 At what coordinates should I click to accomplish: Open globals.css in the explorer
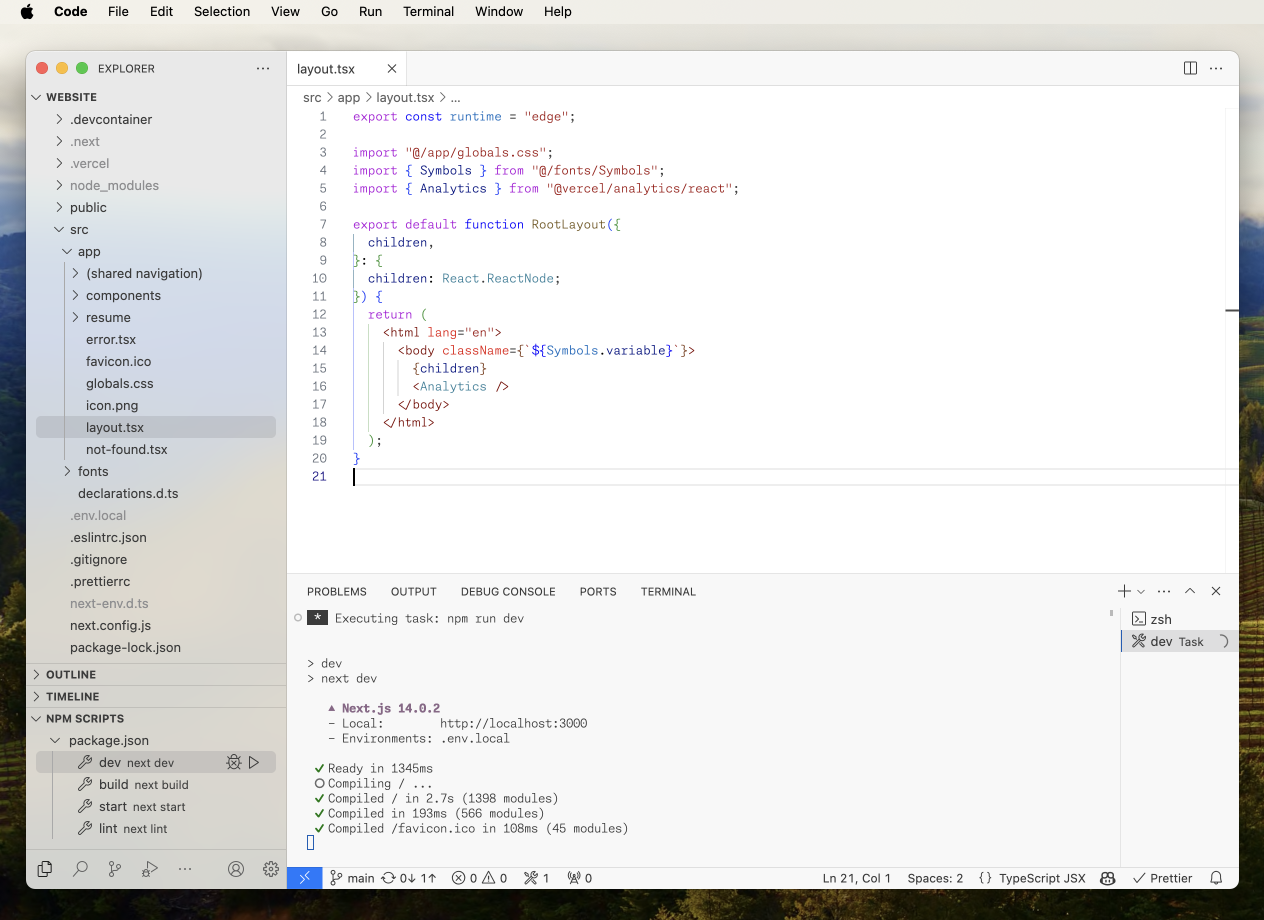point(119,383)
